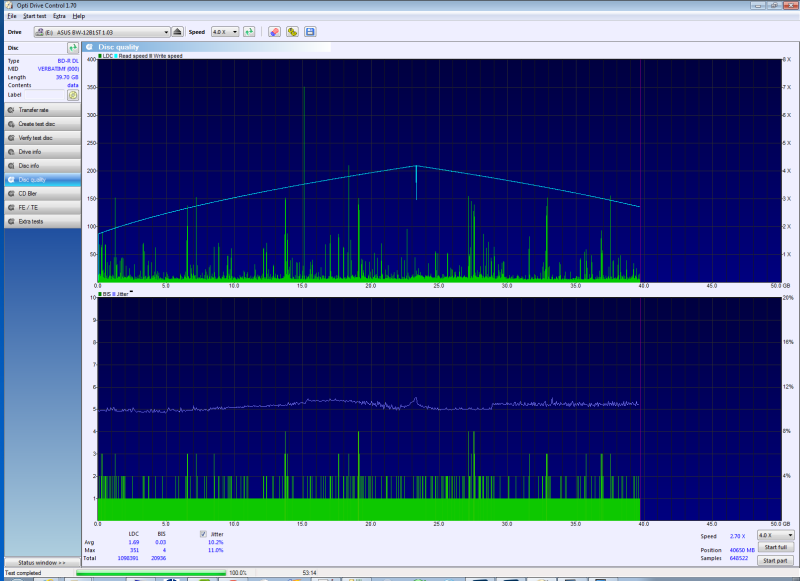
Task: Click the eraser icon to erase the disc
Action: point(274,32)
